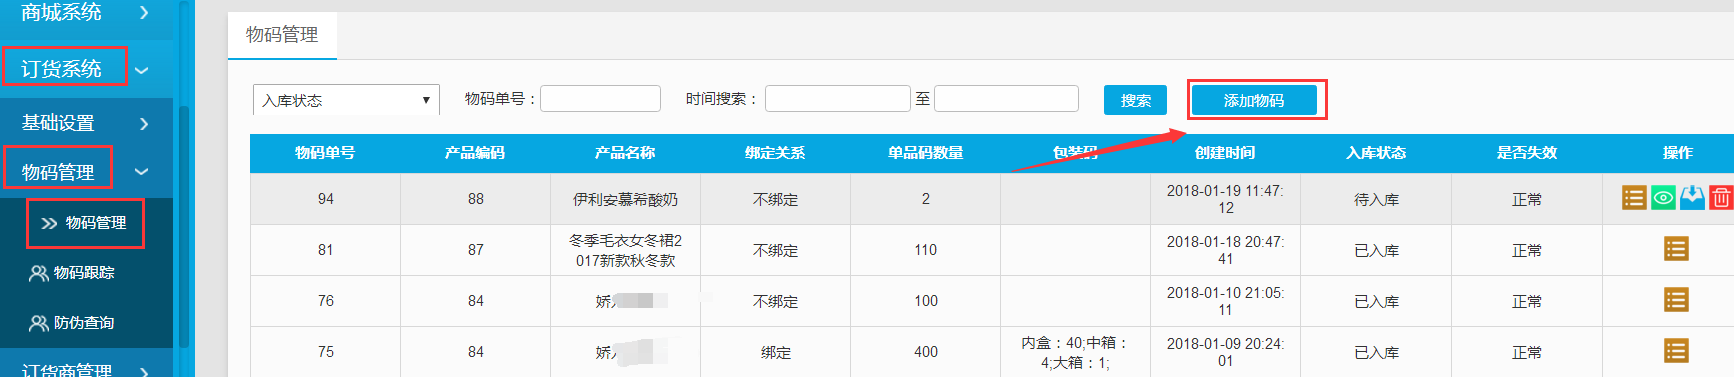Click the user icon beside 防伪查询
The image size is (1734, 377).
point(39,323)
